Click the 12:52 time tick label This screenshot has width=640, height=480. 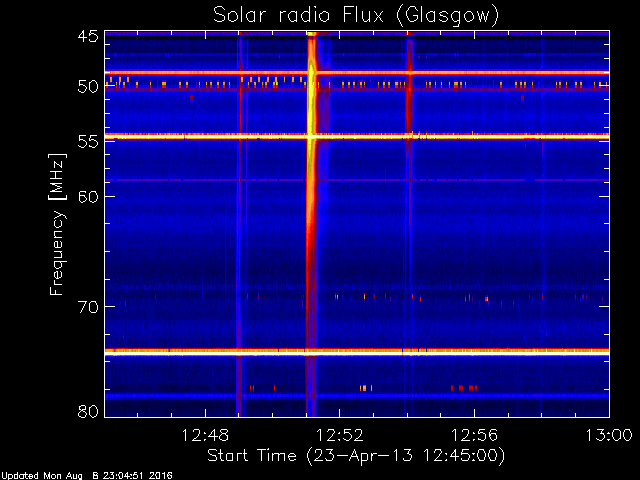click(340, 435)
